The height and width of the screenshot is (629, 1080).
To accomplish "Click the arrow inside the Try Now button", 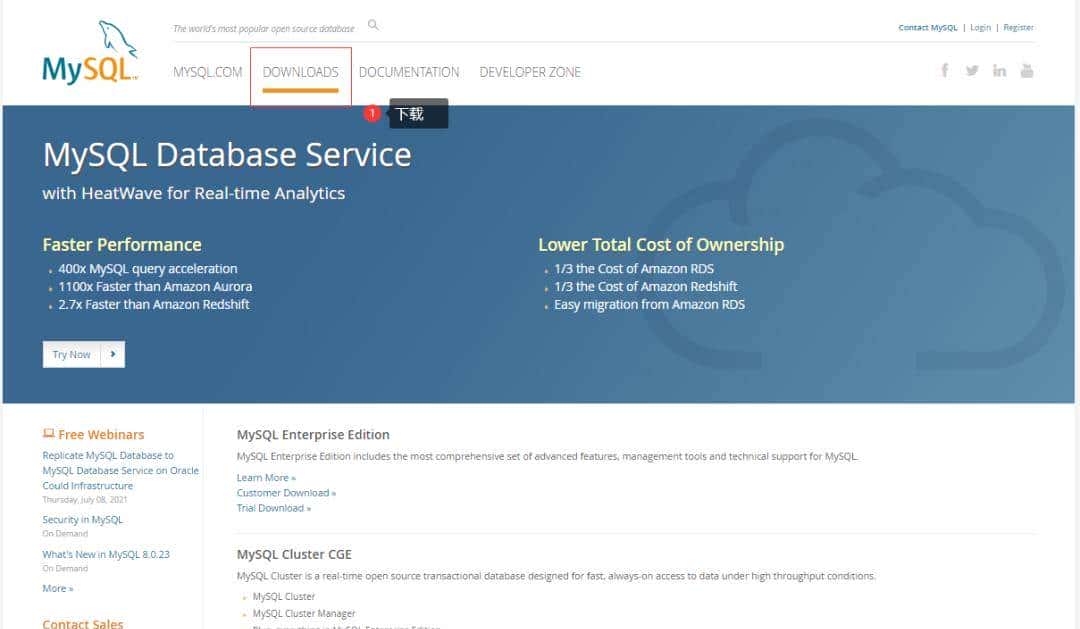I will pyautogui.click(x=115, y=354).
